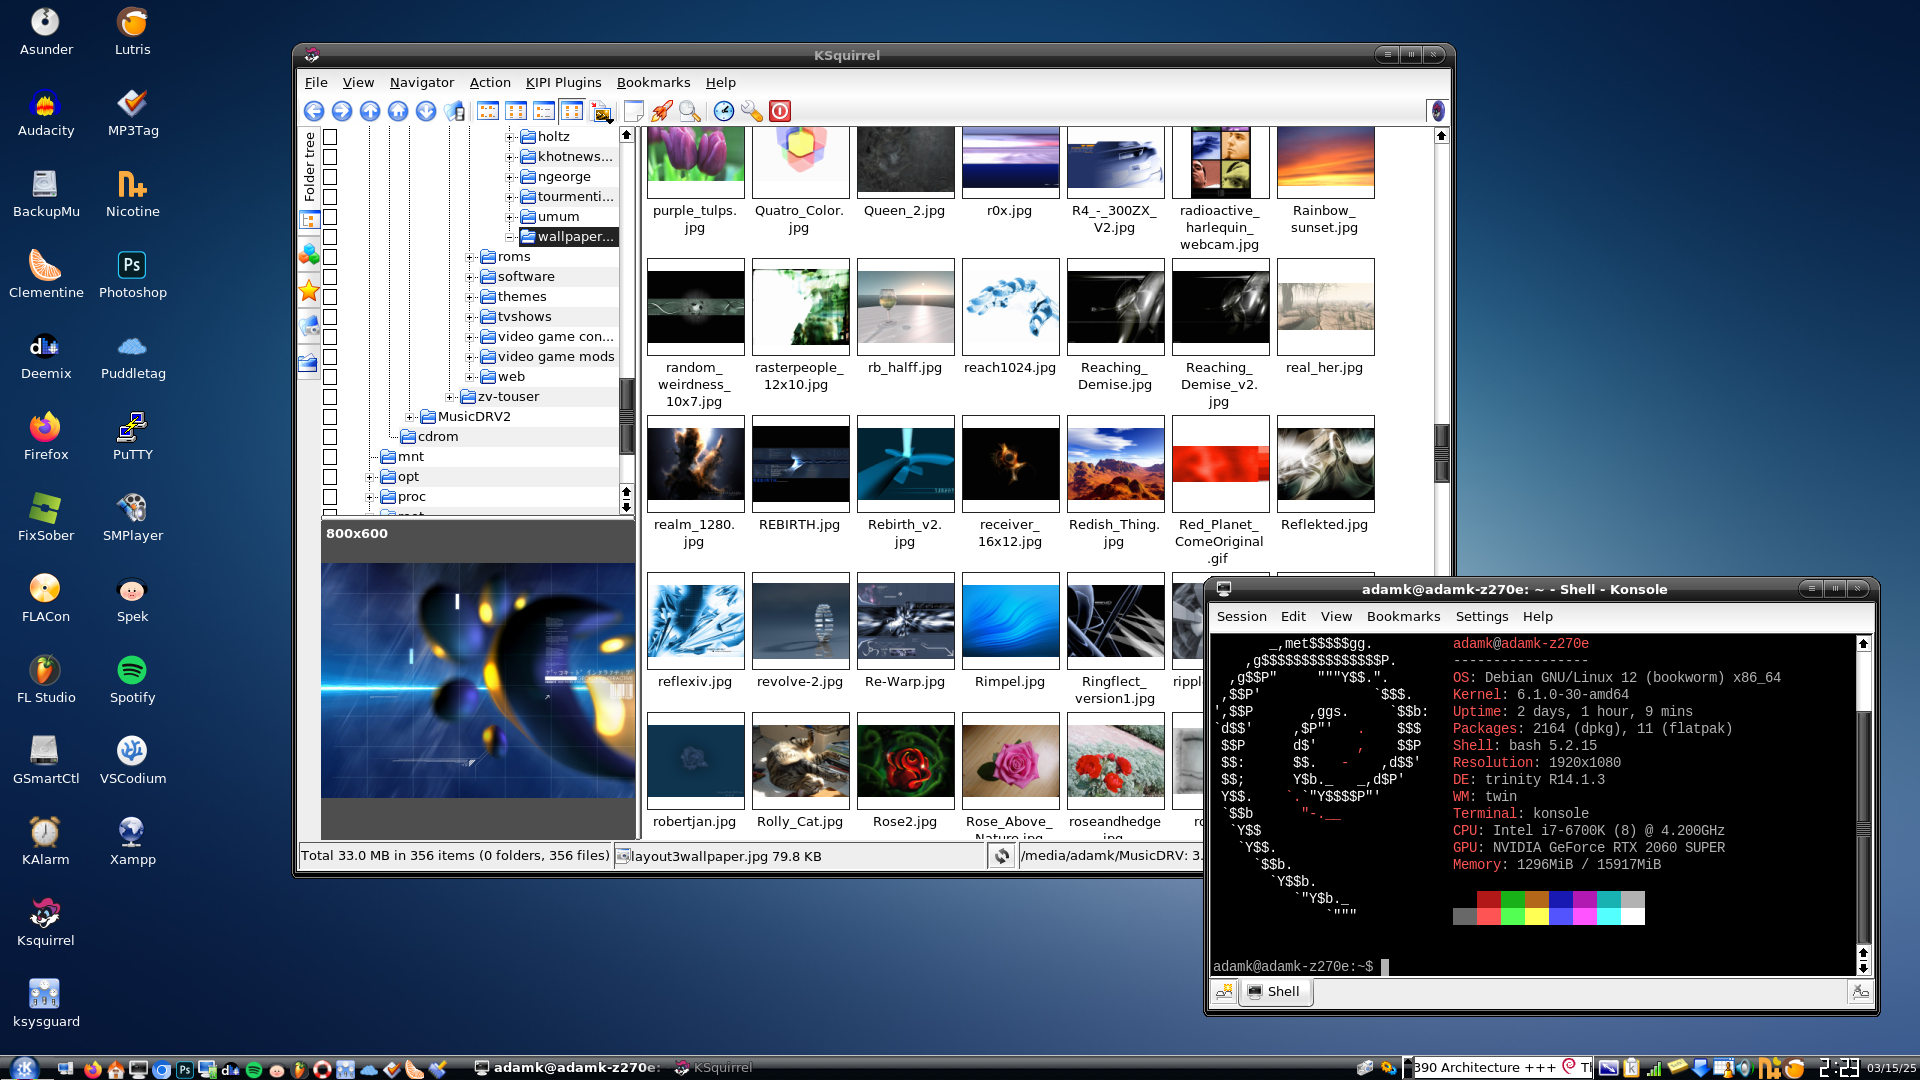
Task: Click the blank page toolbar icon
Action: (x=634, y=111)
